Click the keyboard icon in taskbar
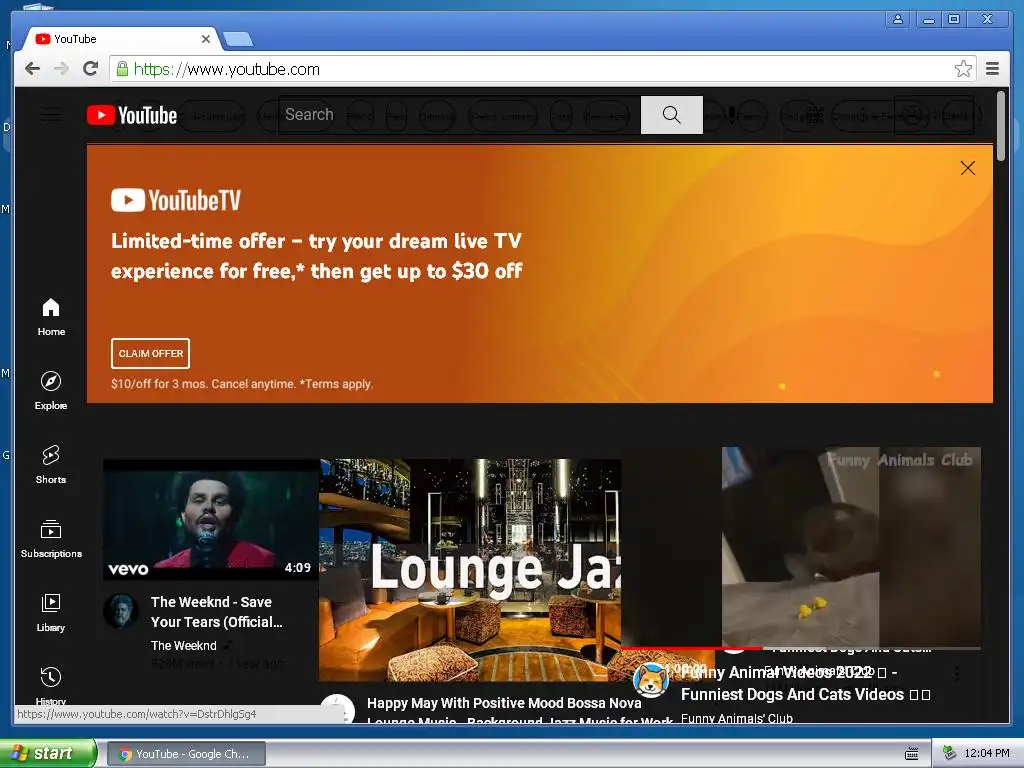 click(x=912, y=754)
